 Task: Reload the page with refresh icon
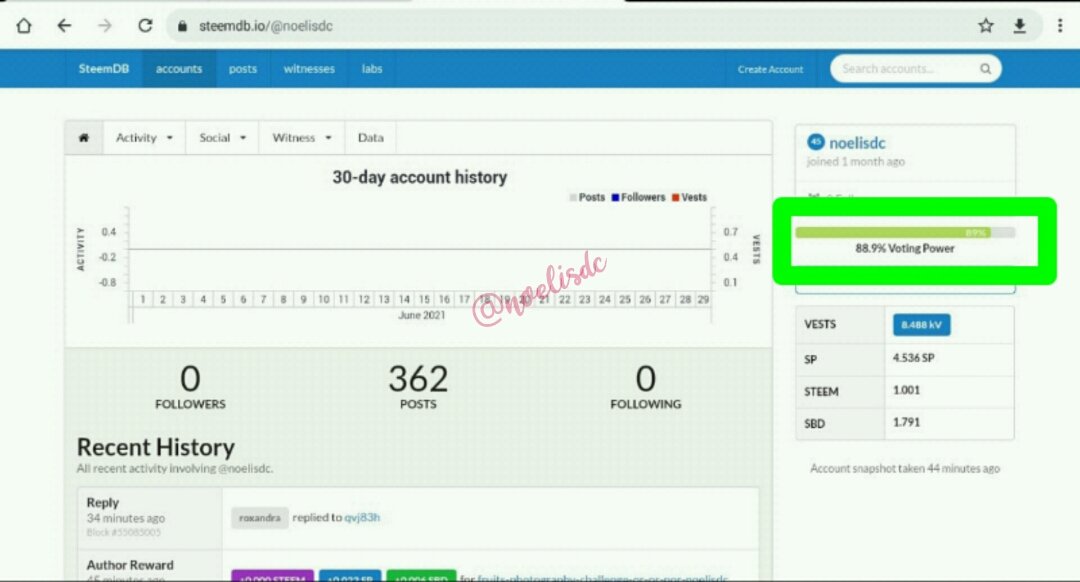tap(145, 26)
